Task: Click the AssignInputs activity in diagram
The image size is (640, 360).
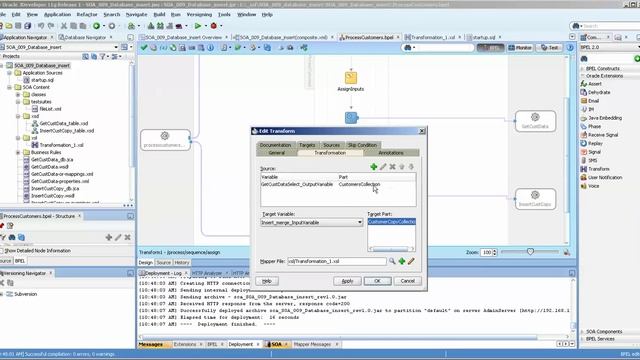Action: pos(351,81)
